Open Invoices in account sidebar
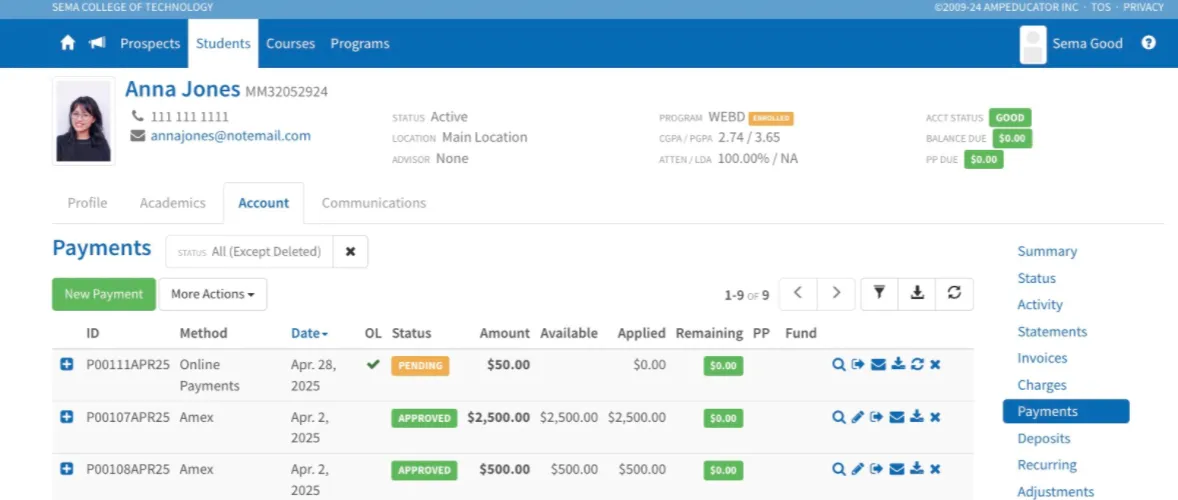The image size is (1178, 500). click(1042, 358)
